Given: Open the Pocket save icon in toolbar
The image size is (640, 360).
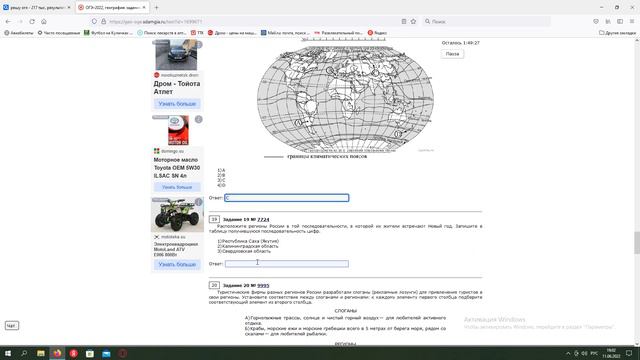Looking at the screenshot, I should tap(596, 21).
